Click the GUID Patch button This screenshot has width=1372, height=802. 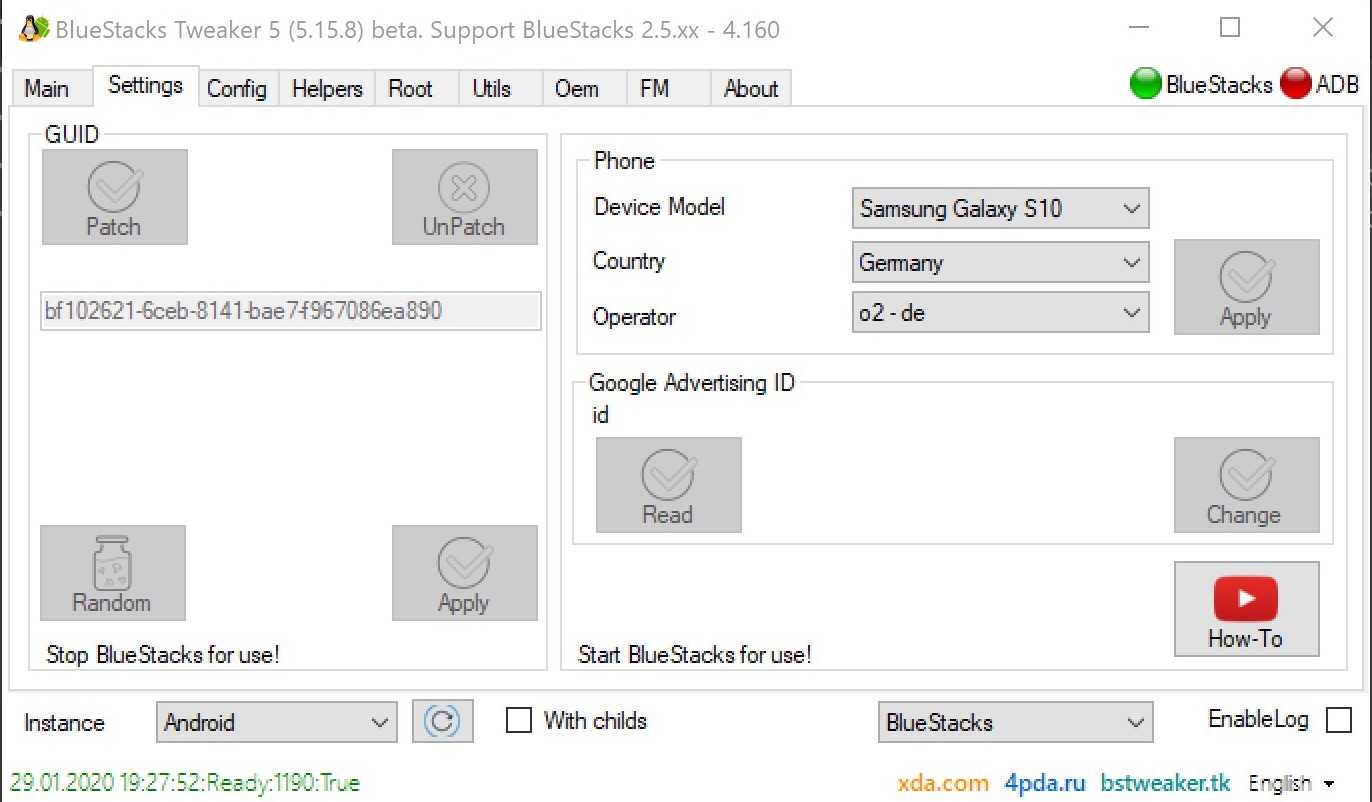tap(114, 197)
